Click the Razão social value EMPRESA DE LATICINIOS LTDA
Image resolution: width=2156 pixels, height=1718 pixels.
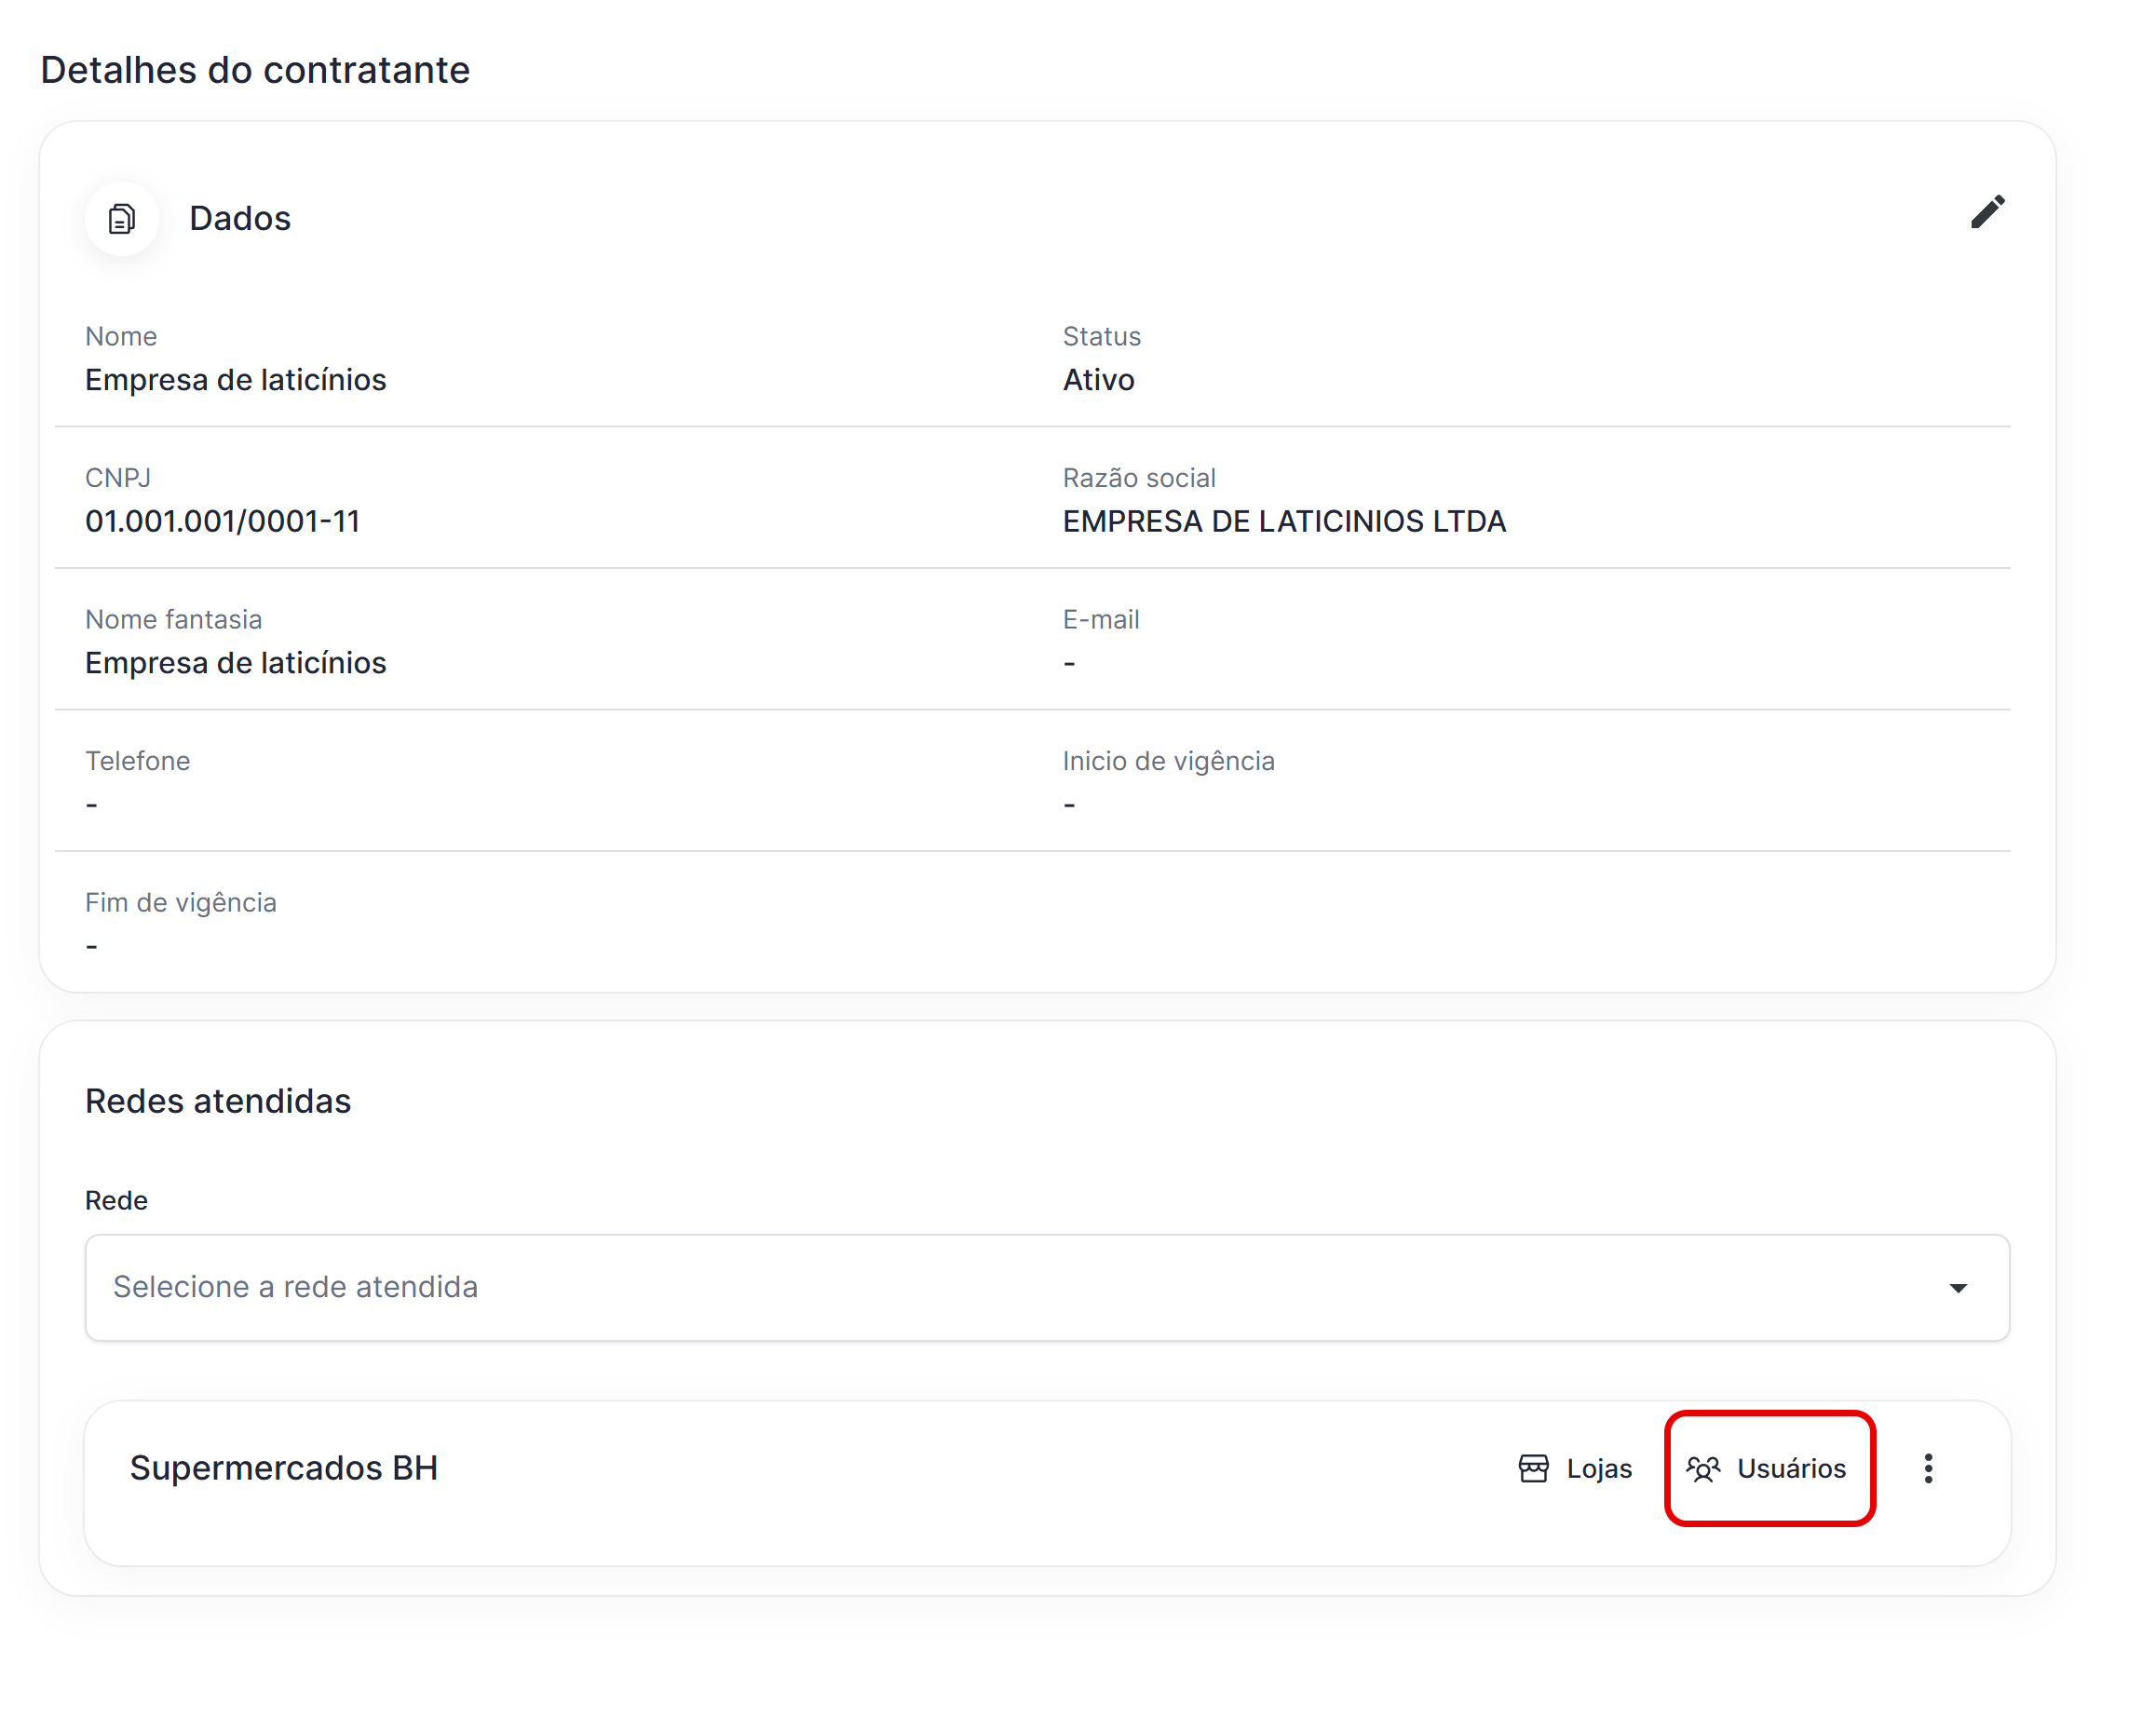pos(1283,521)
